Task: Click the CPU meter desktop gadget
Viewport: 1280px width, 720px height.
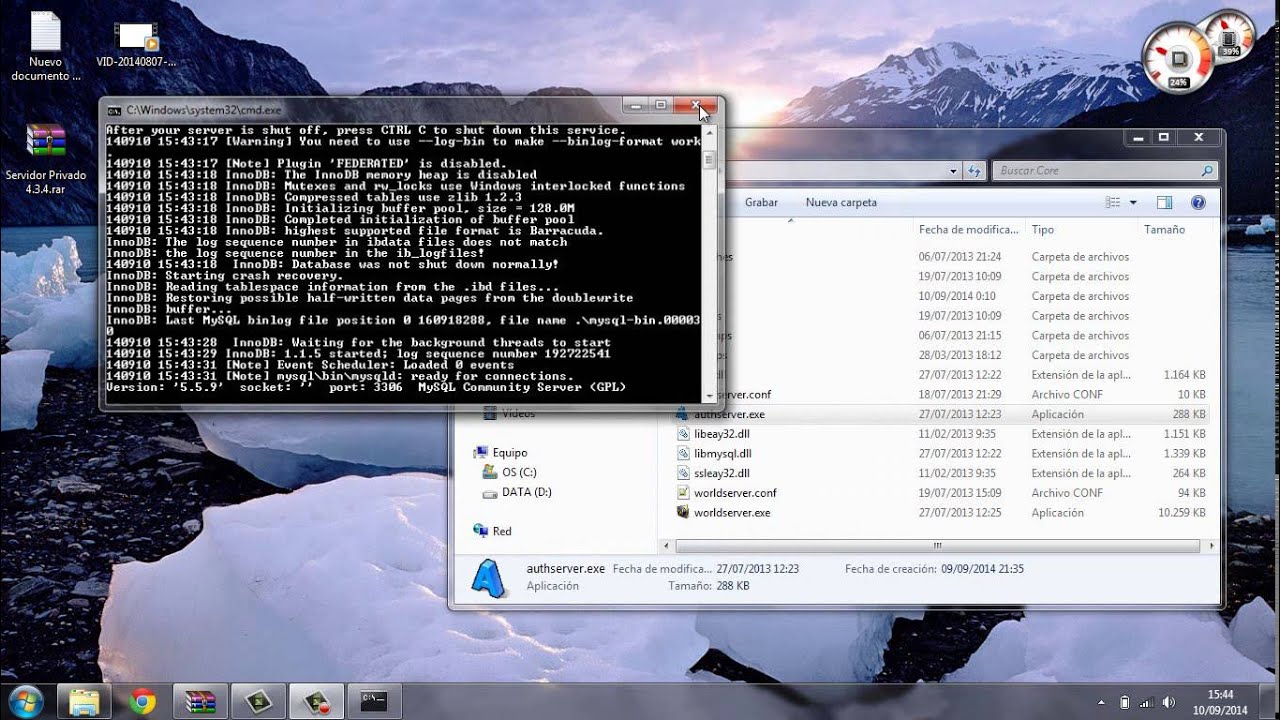Action: (1180, 57)
